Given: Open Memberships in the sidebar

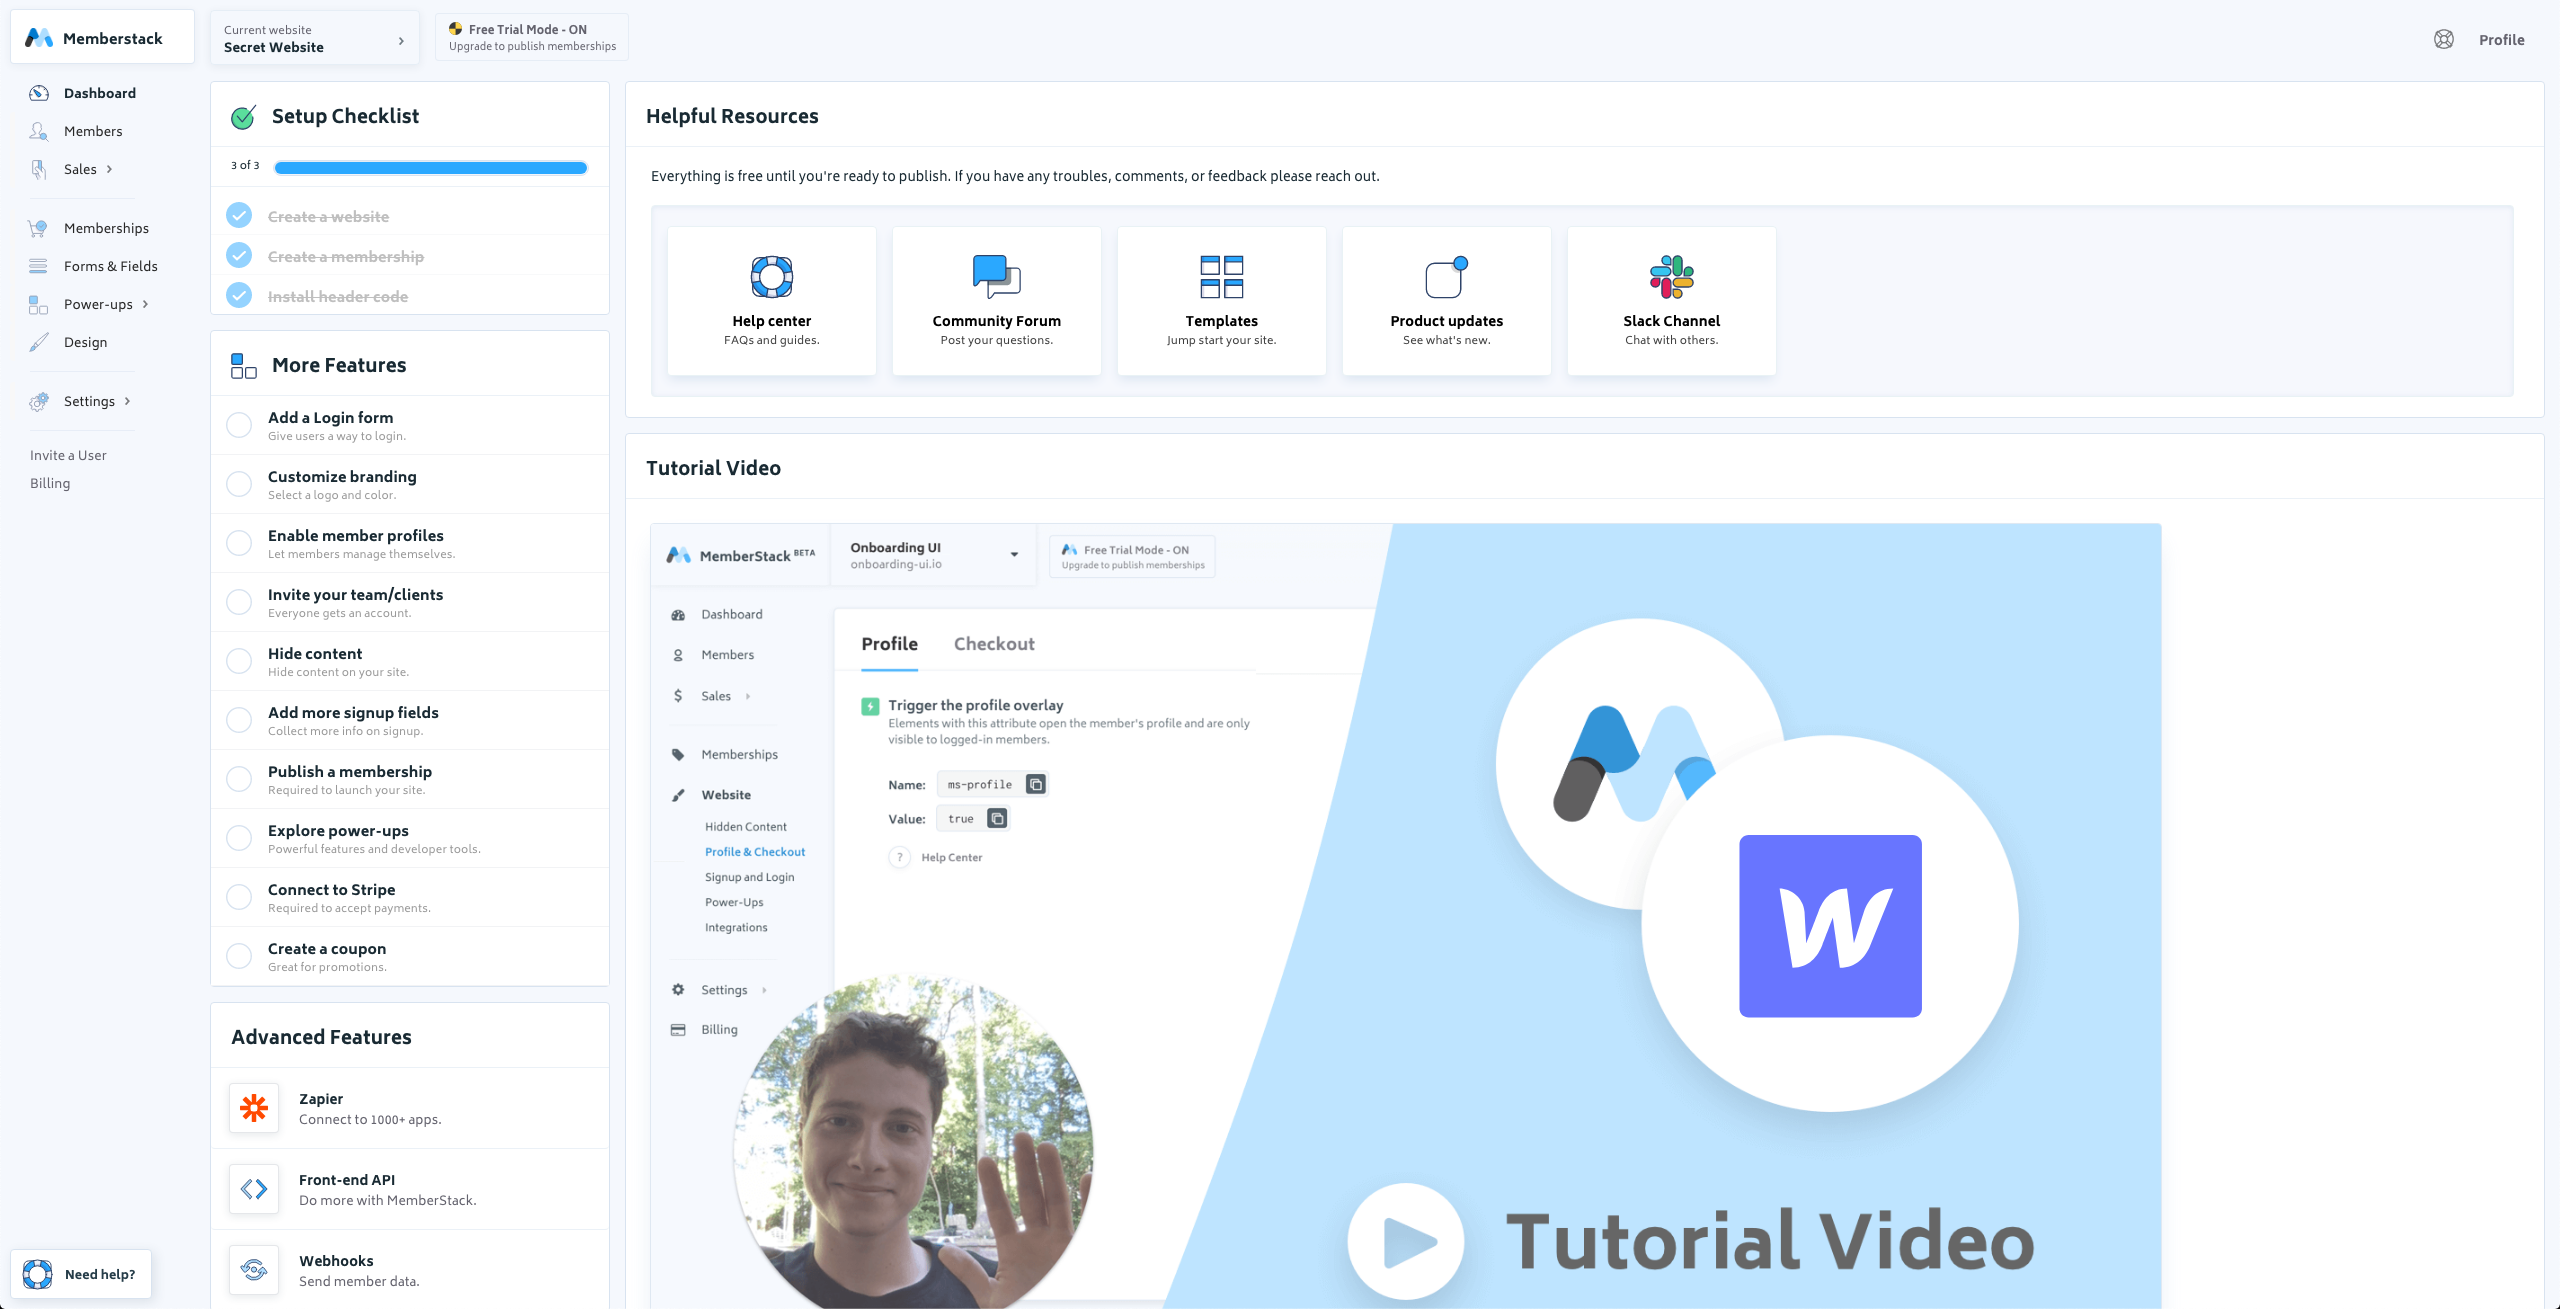Looking at the screenshot, I should point(106,228).
